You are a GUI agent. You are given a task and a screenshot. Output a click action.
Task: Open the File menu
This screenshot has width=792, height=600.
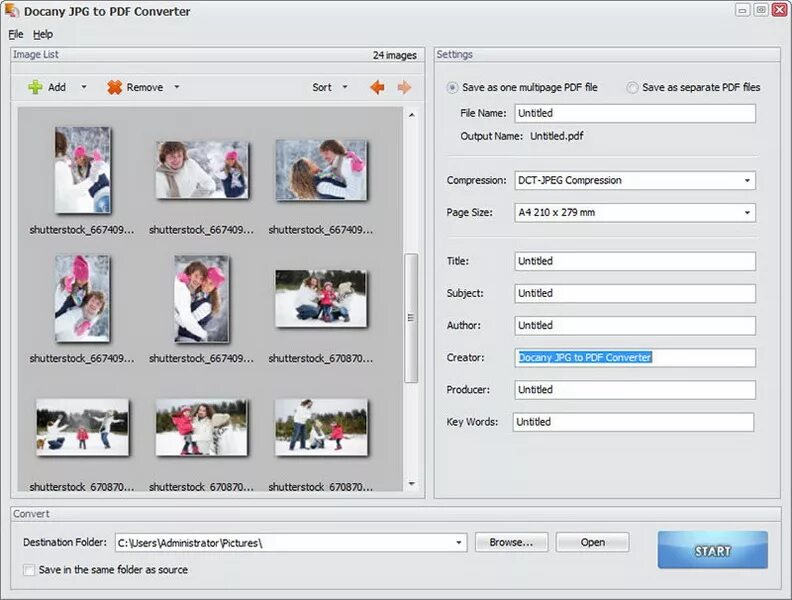(x=16, y=34)
